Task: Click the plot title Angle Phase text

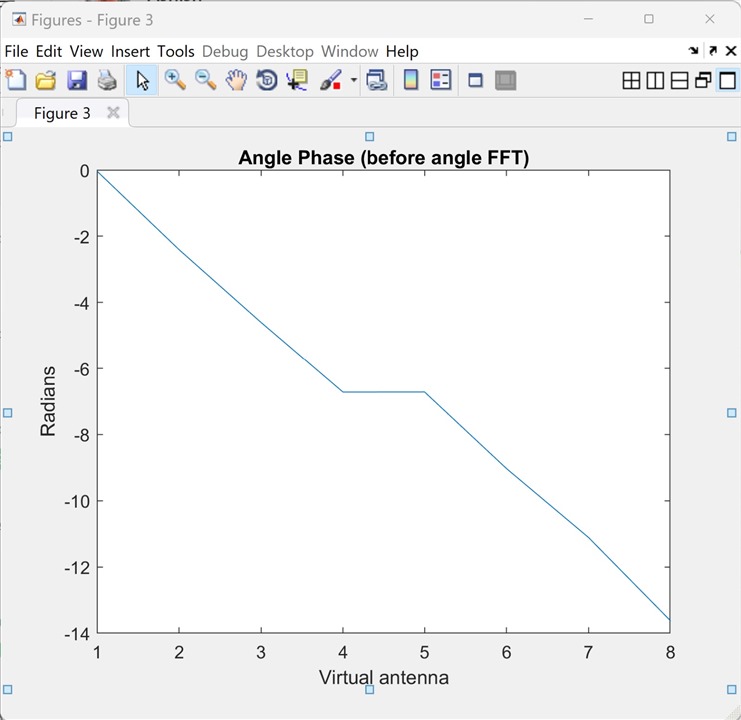Action: (383, 157)
